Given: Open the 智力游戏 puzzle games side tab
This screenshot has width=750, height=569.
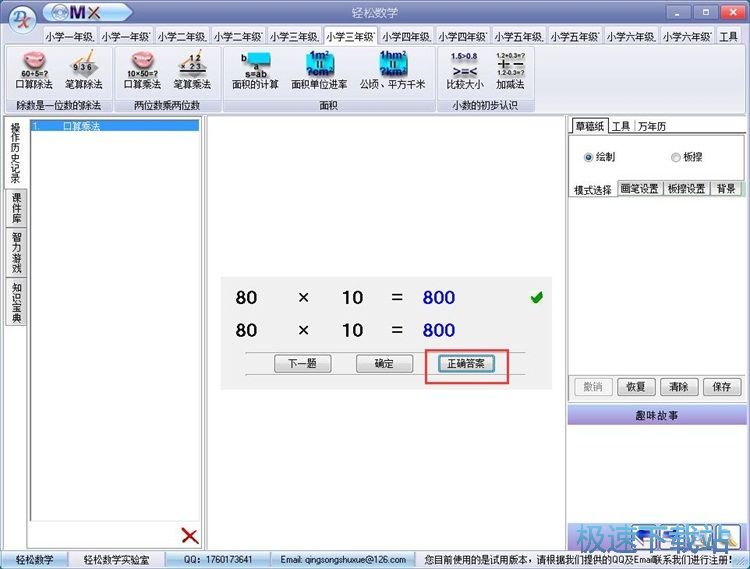Looking at the screenshot, I should pyautogui.click(x=17, y=254).
